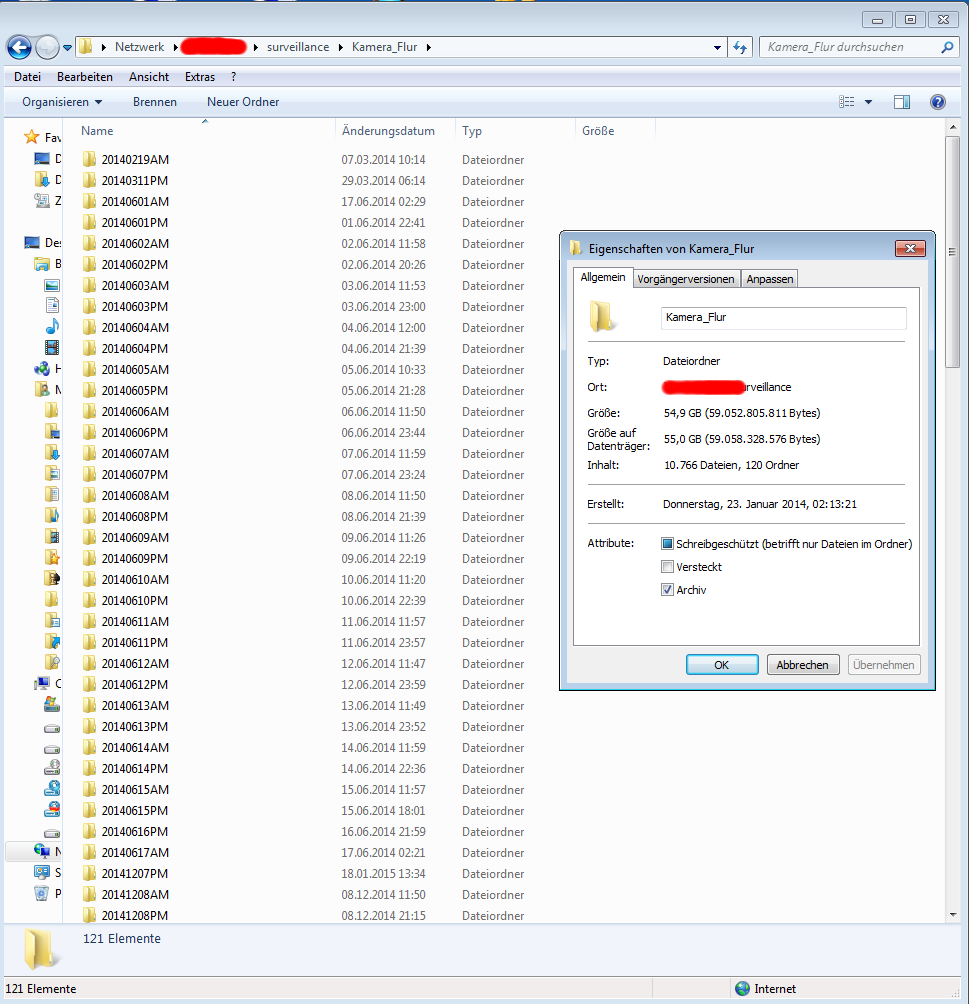Click the Kamera_Flur name text field
Viewport: 969px width, 1004px height.
pyautogui.click(x=783, y=318)
